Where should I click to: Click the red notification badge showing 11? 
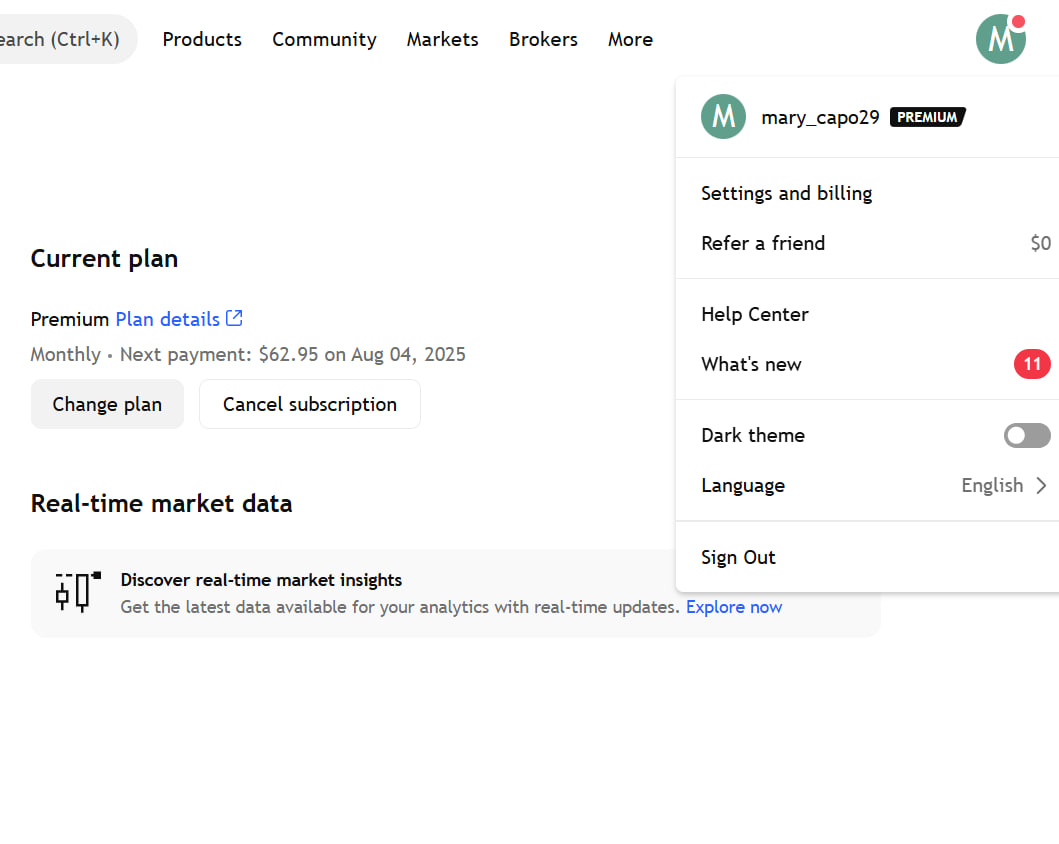[1032, 364]
